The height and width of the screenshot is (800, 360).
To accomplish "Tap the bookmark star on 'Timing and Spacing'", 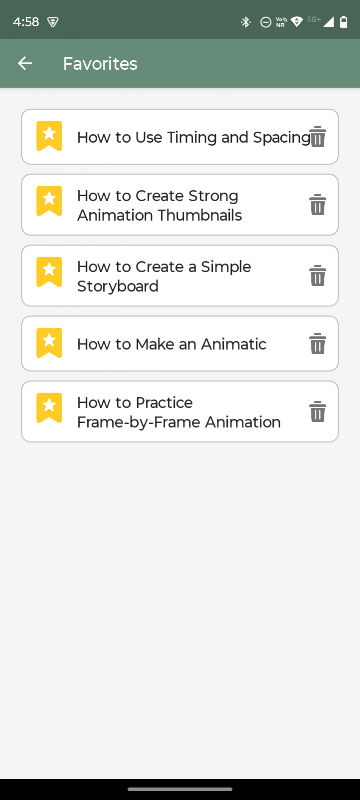I will pos(49,136).
